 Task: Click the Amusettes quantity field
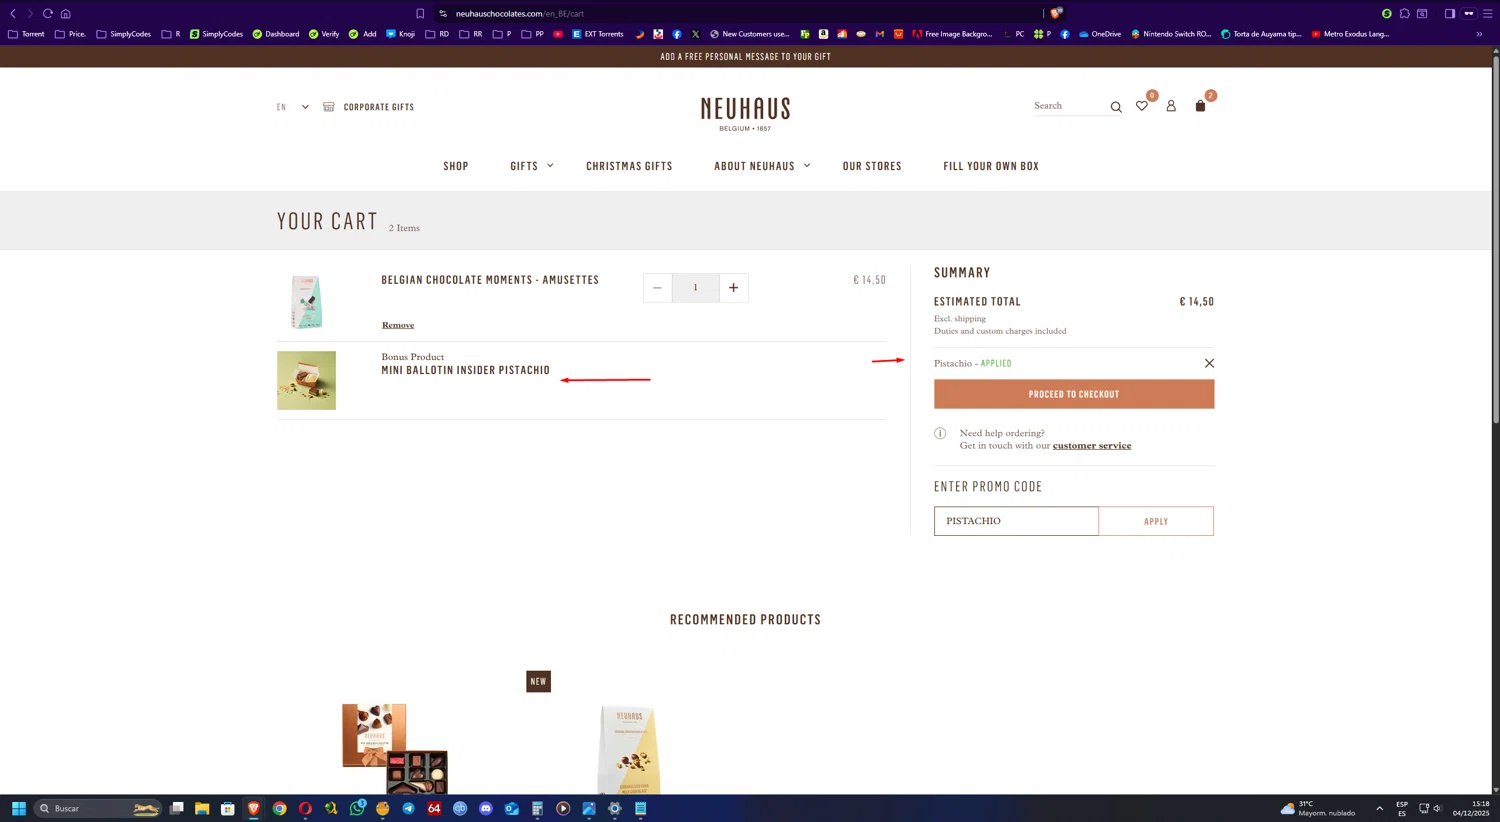(695, 288)
